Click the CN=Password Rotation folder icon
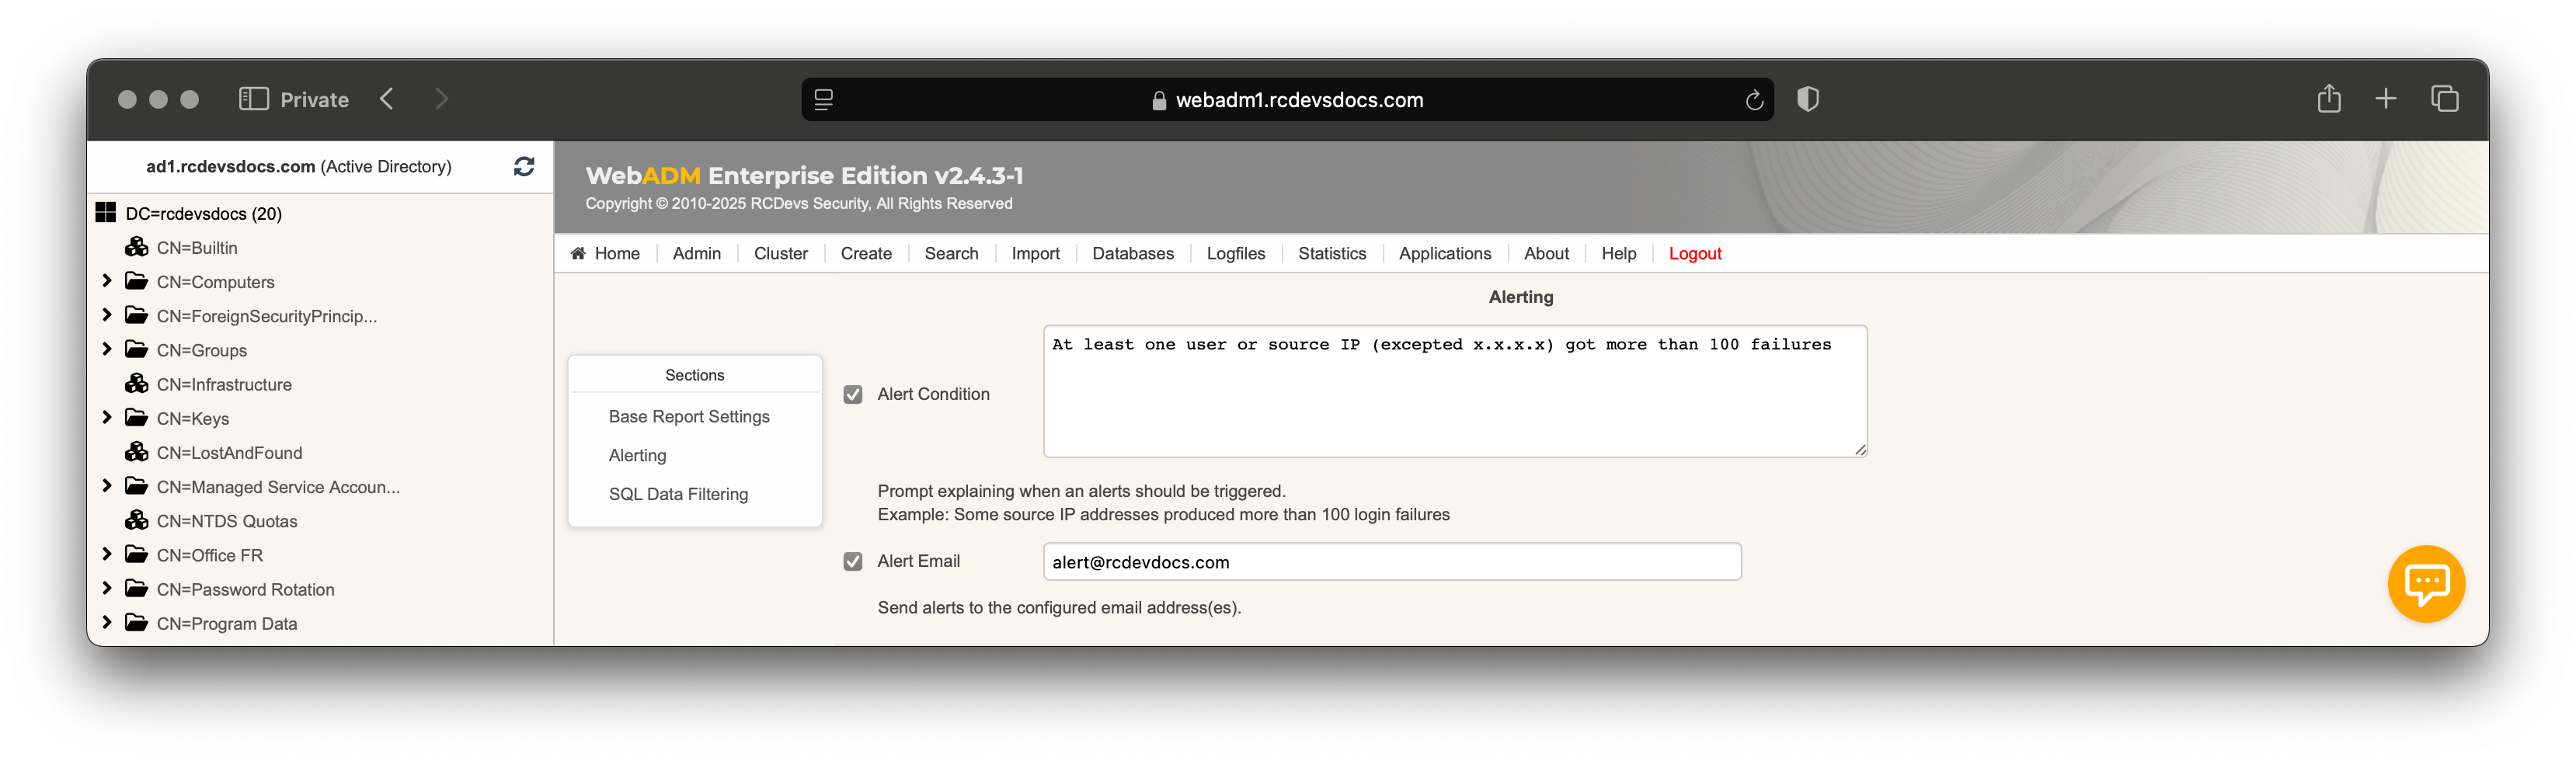 click(137, 588)
